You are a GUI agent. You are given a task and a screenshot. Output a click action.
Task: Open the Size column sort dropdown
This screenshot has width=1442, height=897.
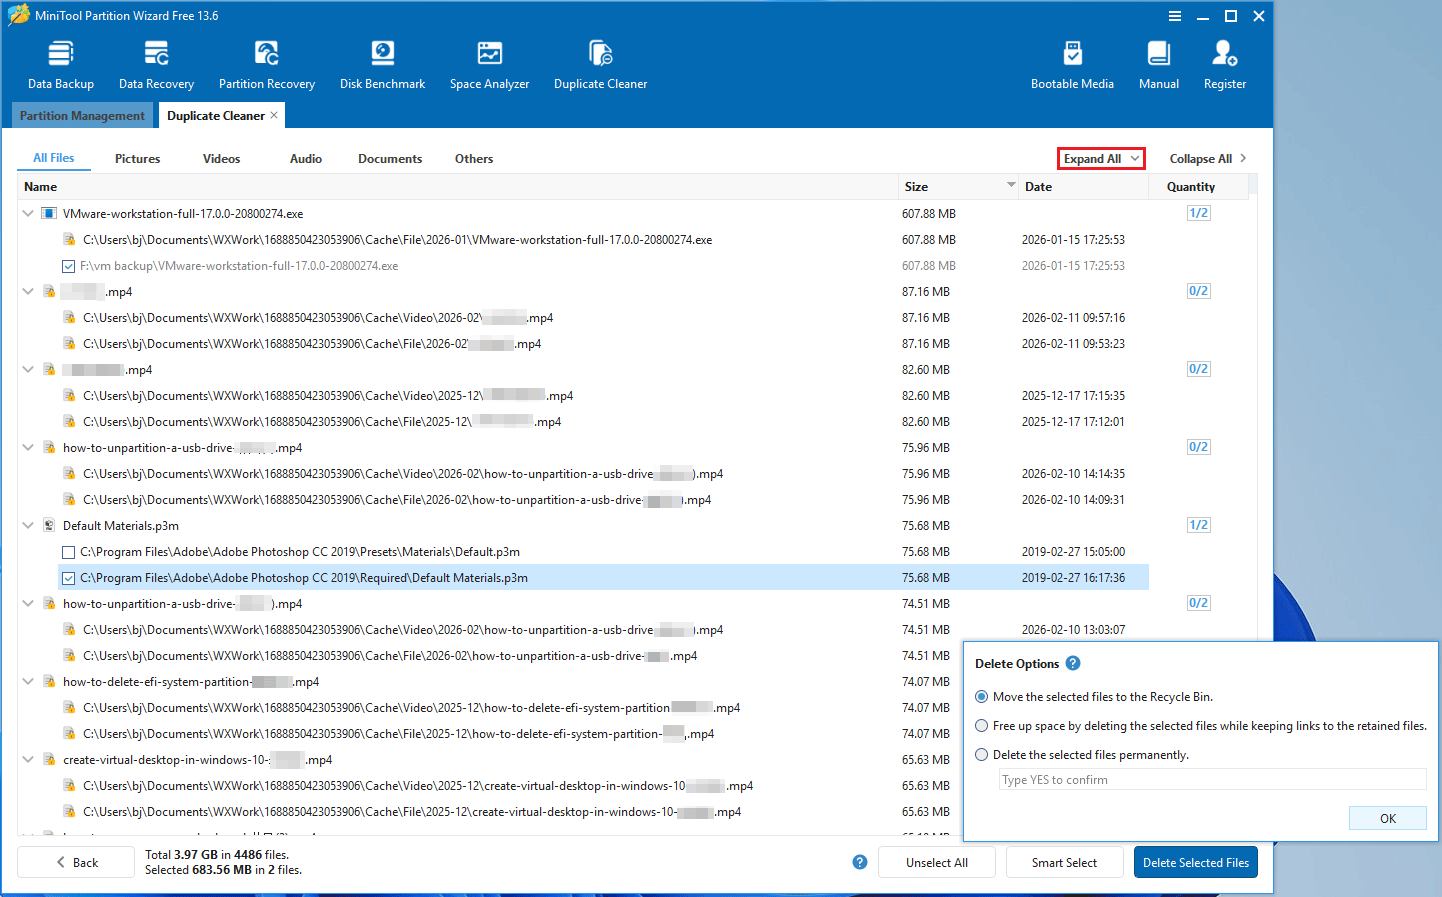pos(1010,186)
